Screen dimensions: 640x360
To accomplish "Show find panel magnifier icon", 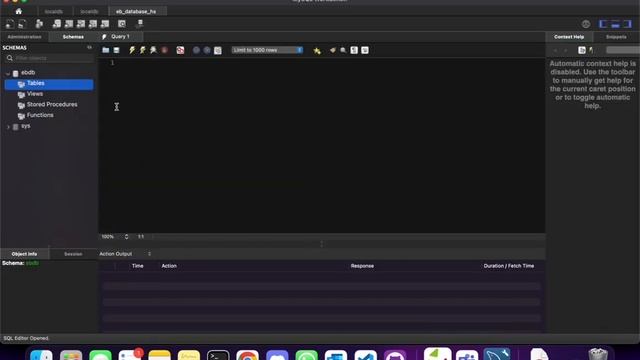I will [x=343, y=50].
